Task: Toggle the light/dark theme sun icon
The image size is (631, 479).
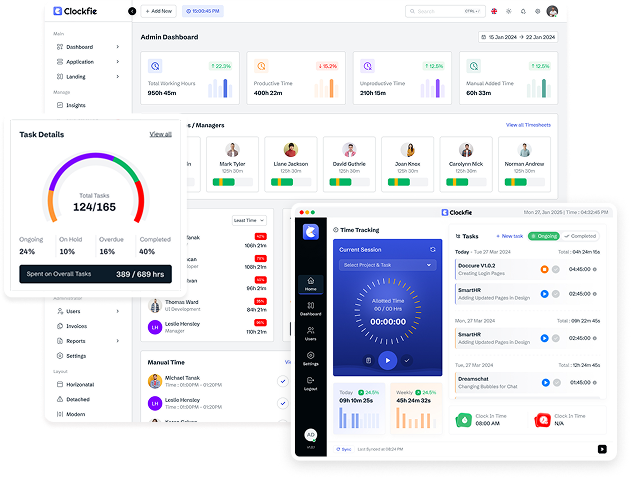Action: tap(509, 11)
